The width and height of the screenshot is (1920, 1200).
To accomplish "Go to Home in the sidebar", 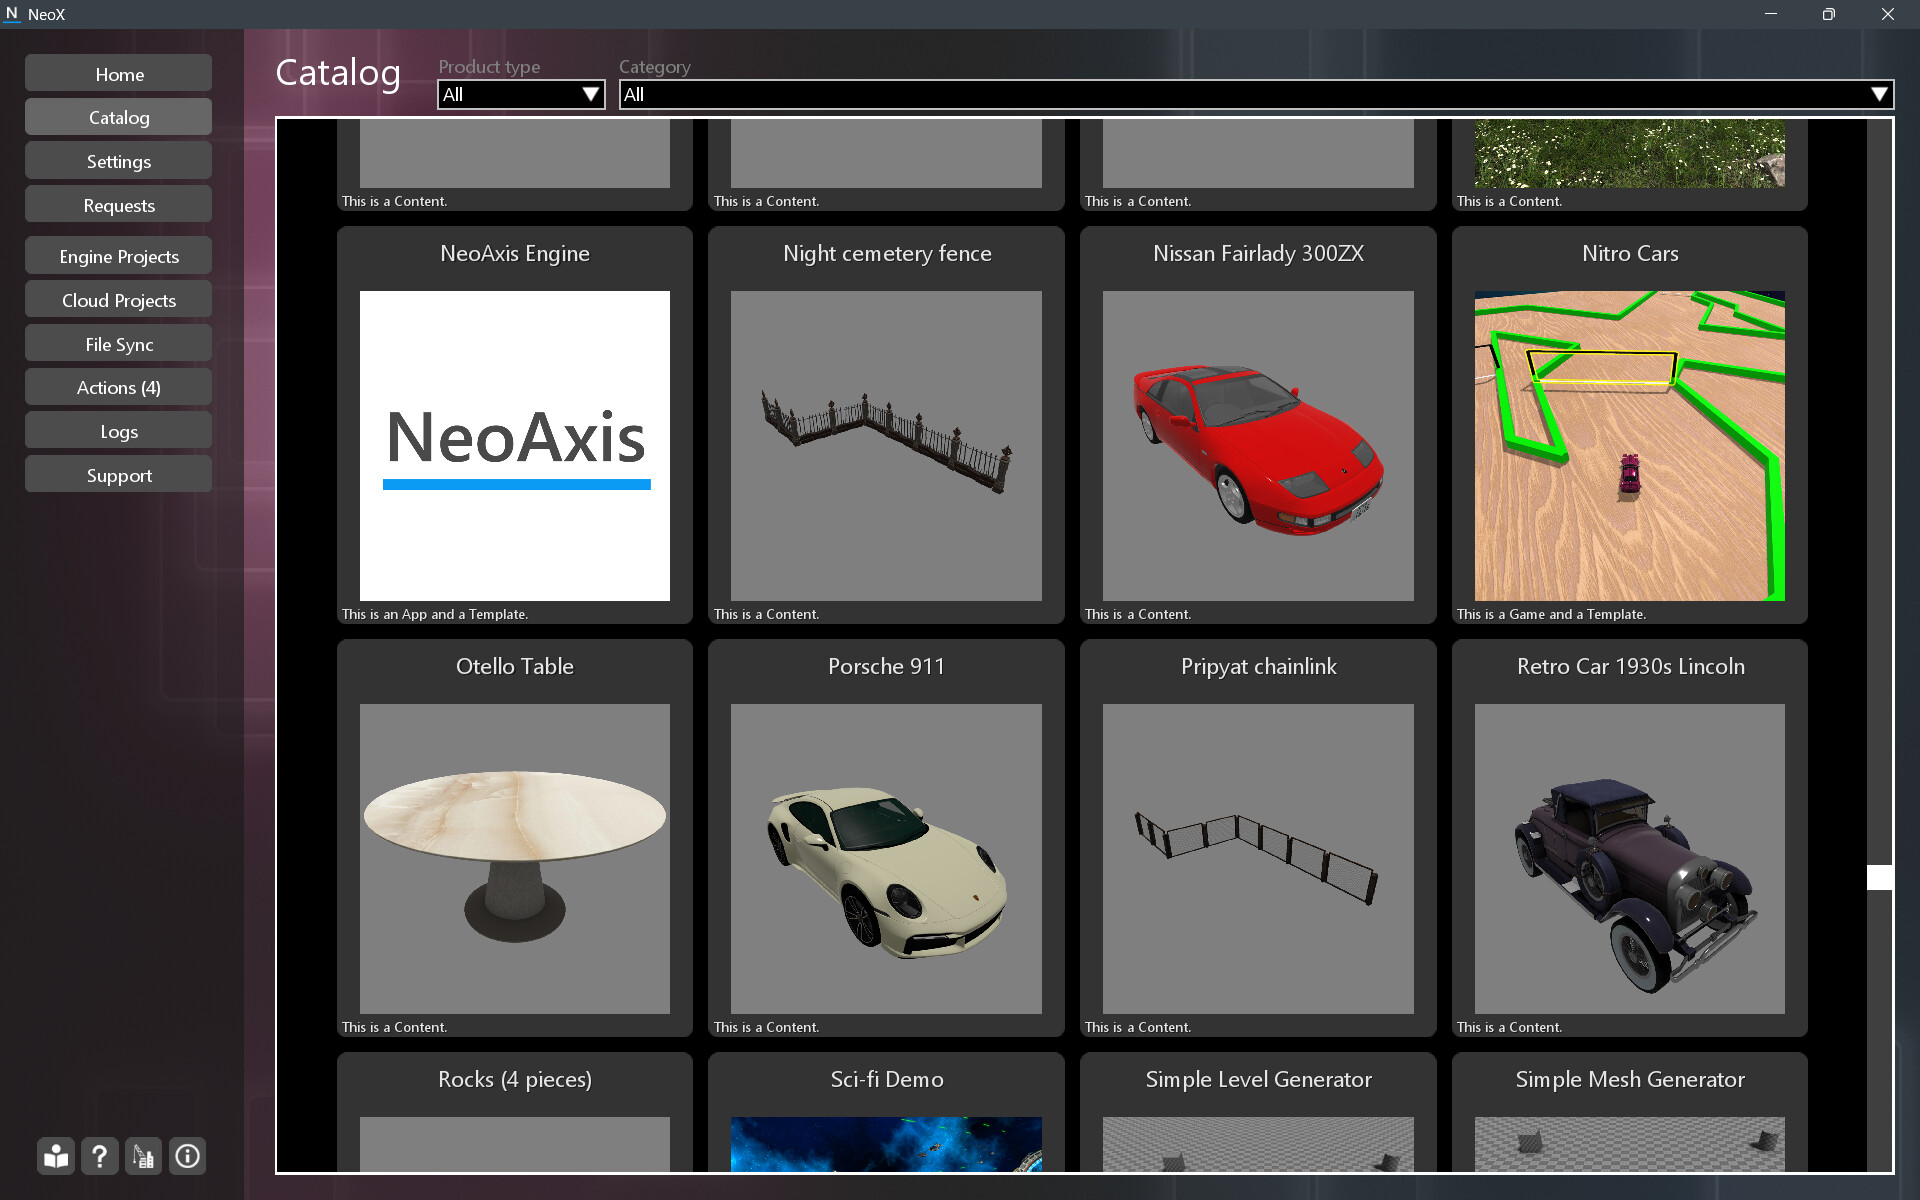I will click(119, 74).
